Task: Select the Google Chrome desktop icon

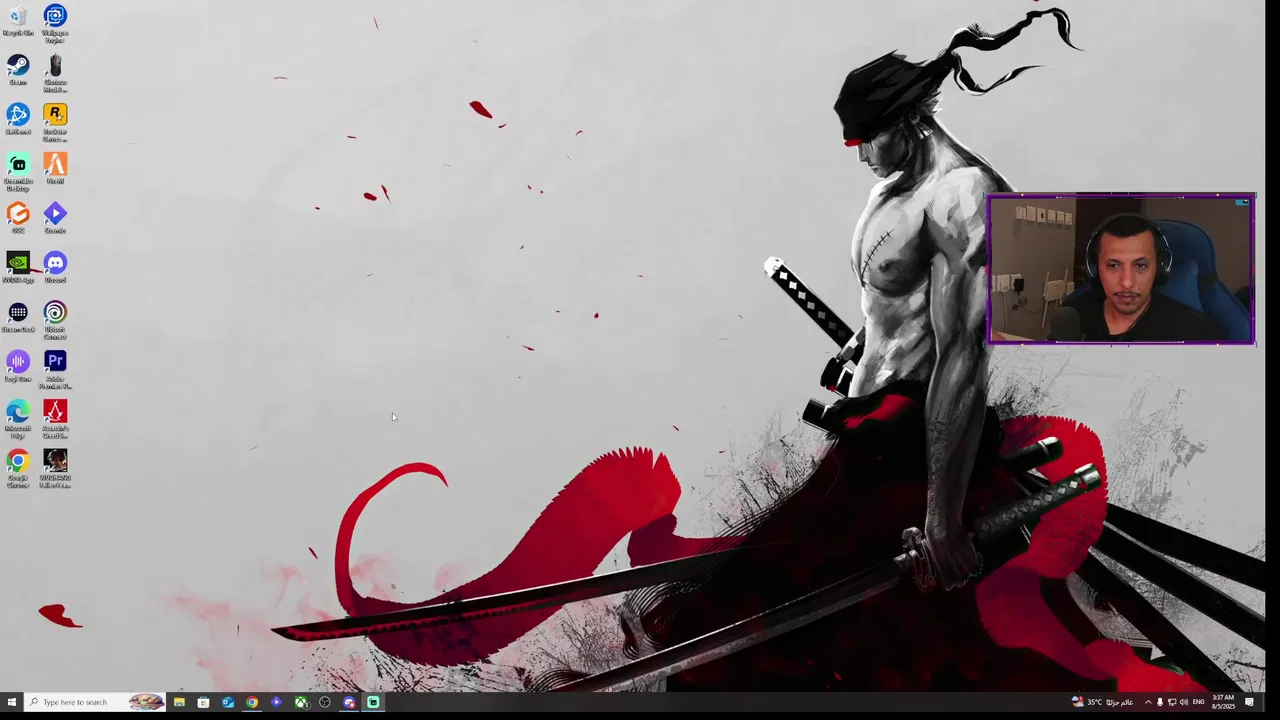Action: coord(18,469)
